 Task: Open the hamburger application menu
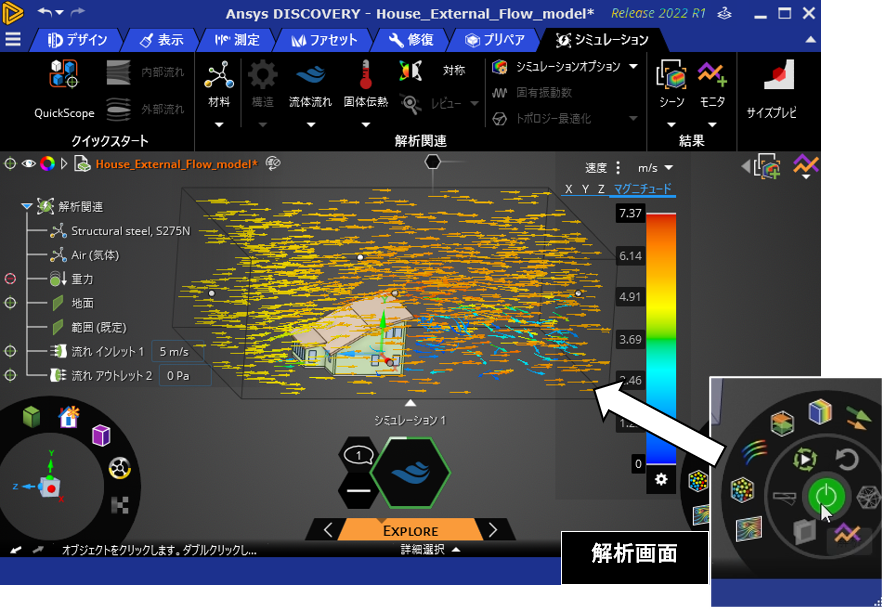pyautogui.click(x=12, y=39)
